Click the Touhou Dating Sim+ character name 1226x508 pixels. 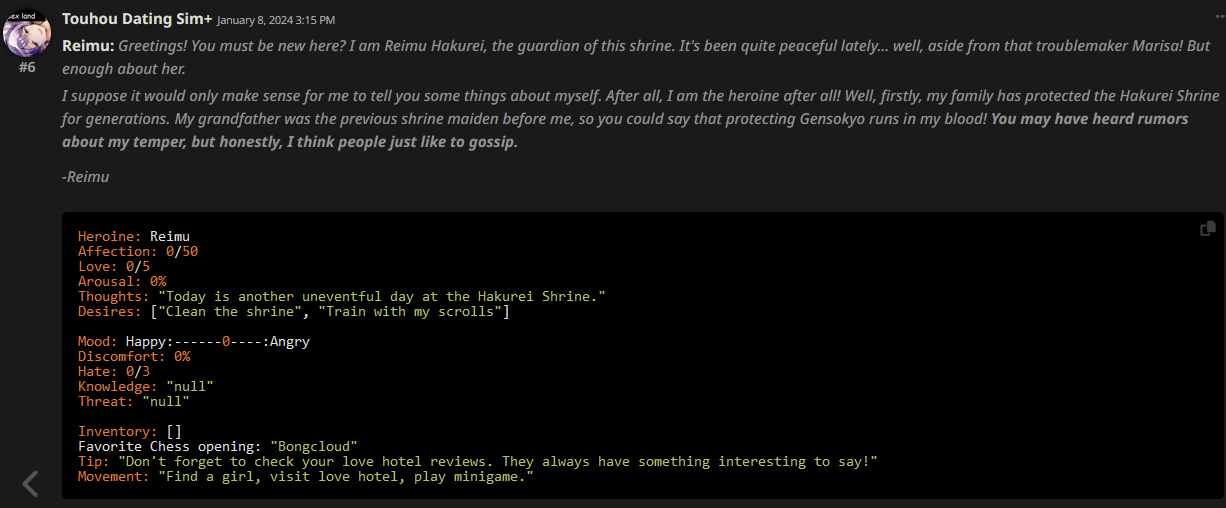pyautogui.click(x=137, y=19)
